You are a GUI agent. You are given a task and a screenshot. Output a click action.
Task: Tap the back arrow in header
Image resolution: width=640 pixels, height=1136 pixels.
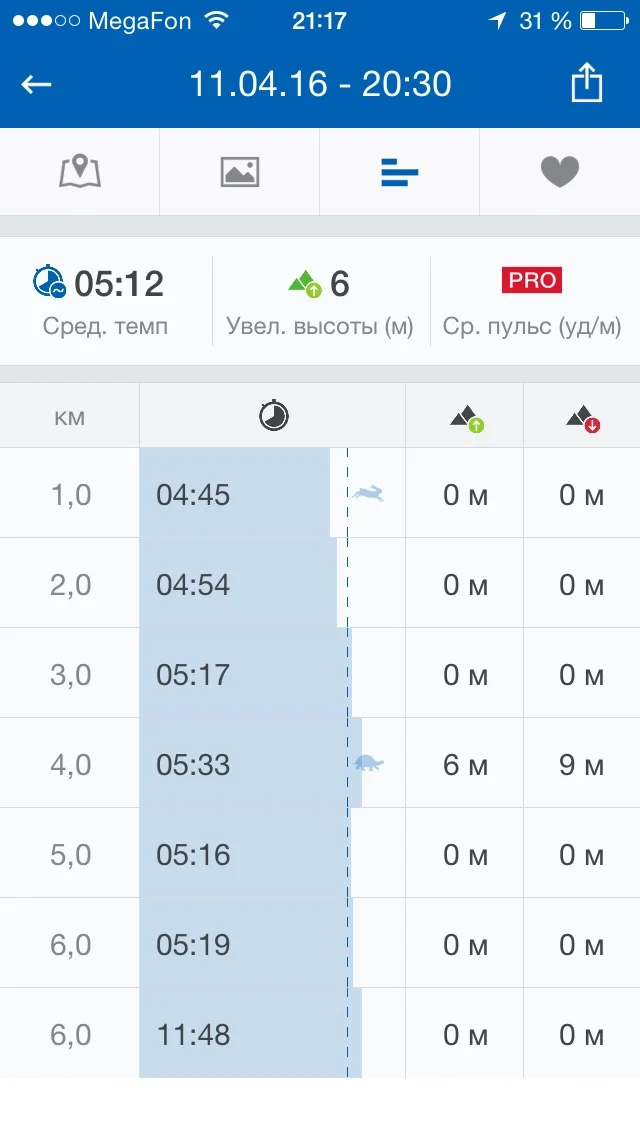pos(37,84)
